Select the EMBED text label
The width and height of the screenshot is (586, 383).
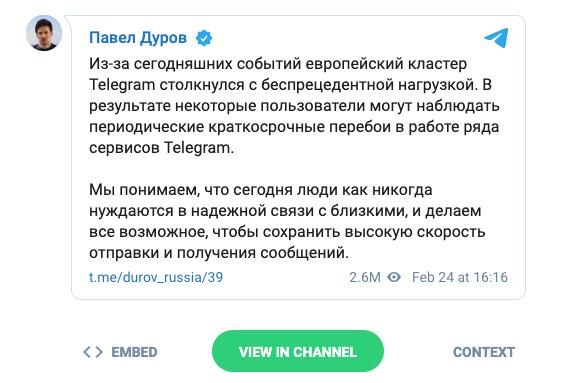click(134, 352)
